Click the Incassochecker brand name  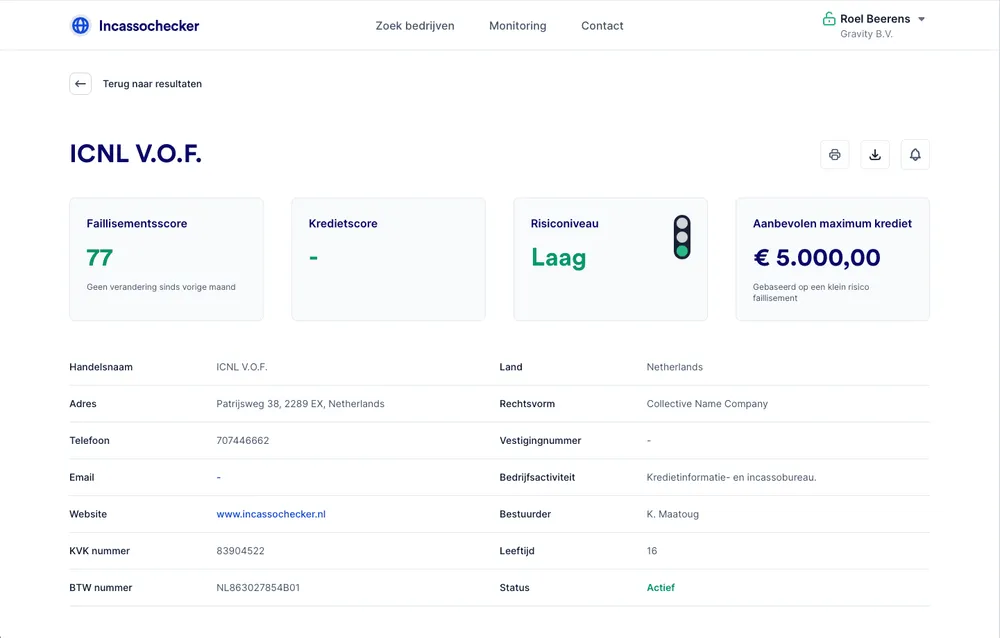149,26
